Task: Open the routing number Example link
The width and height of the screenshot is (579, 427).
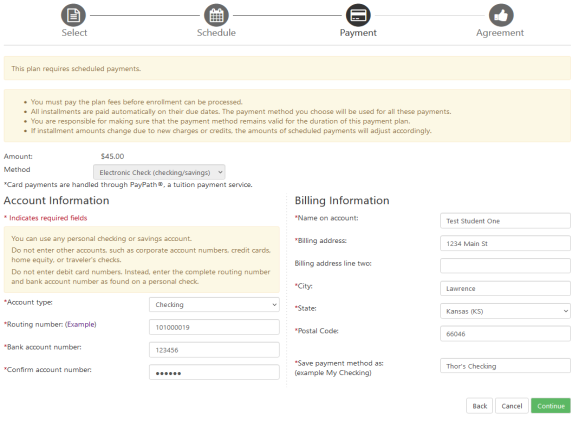Action: [x=81, y=324]
